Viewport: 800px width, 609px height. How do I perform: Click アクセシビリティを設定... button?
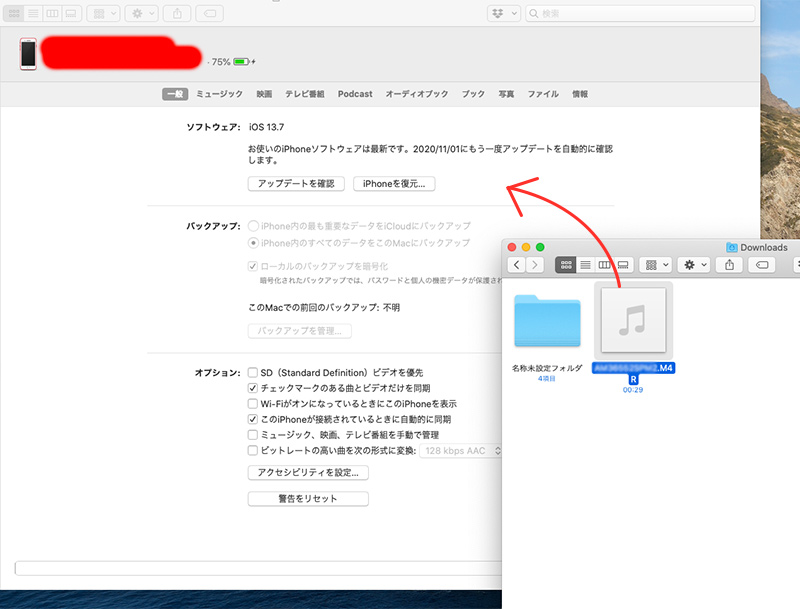(x=308, y=473)
